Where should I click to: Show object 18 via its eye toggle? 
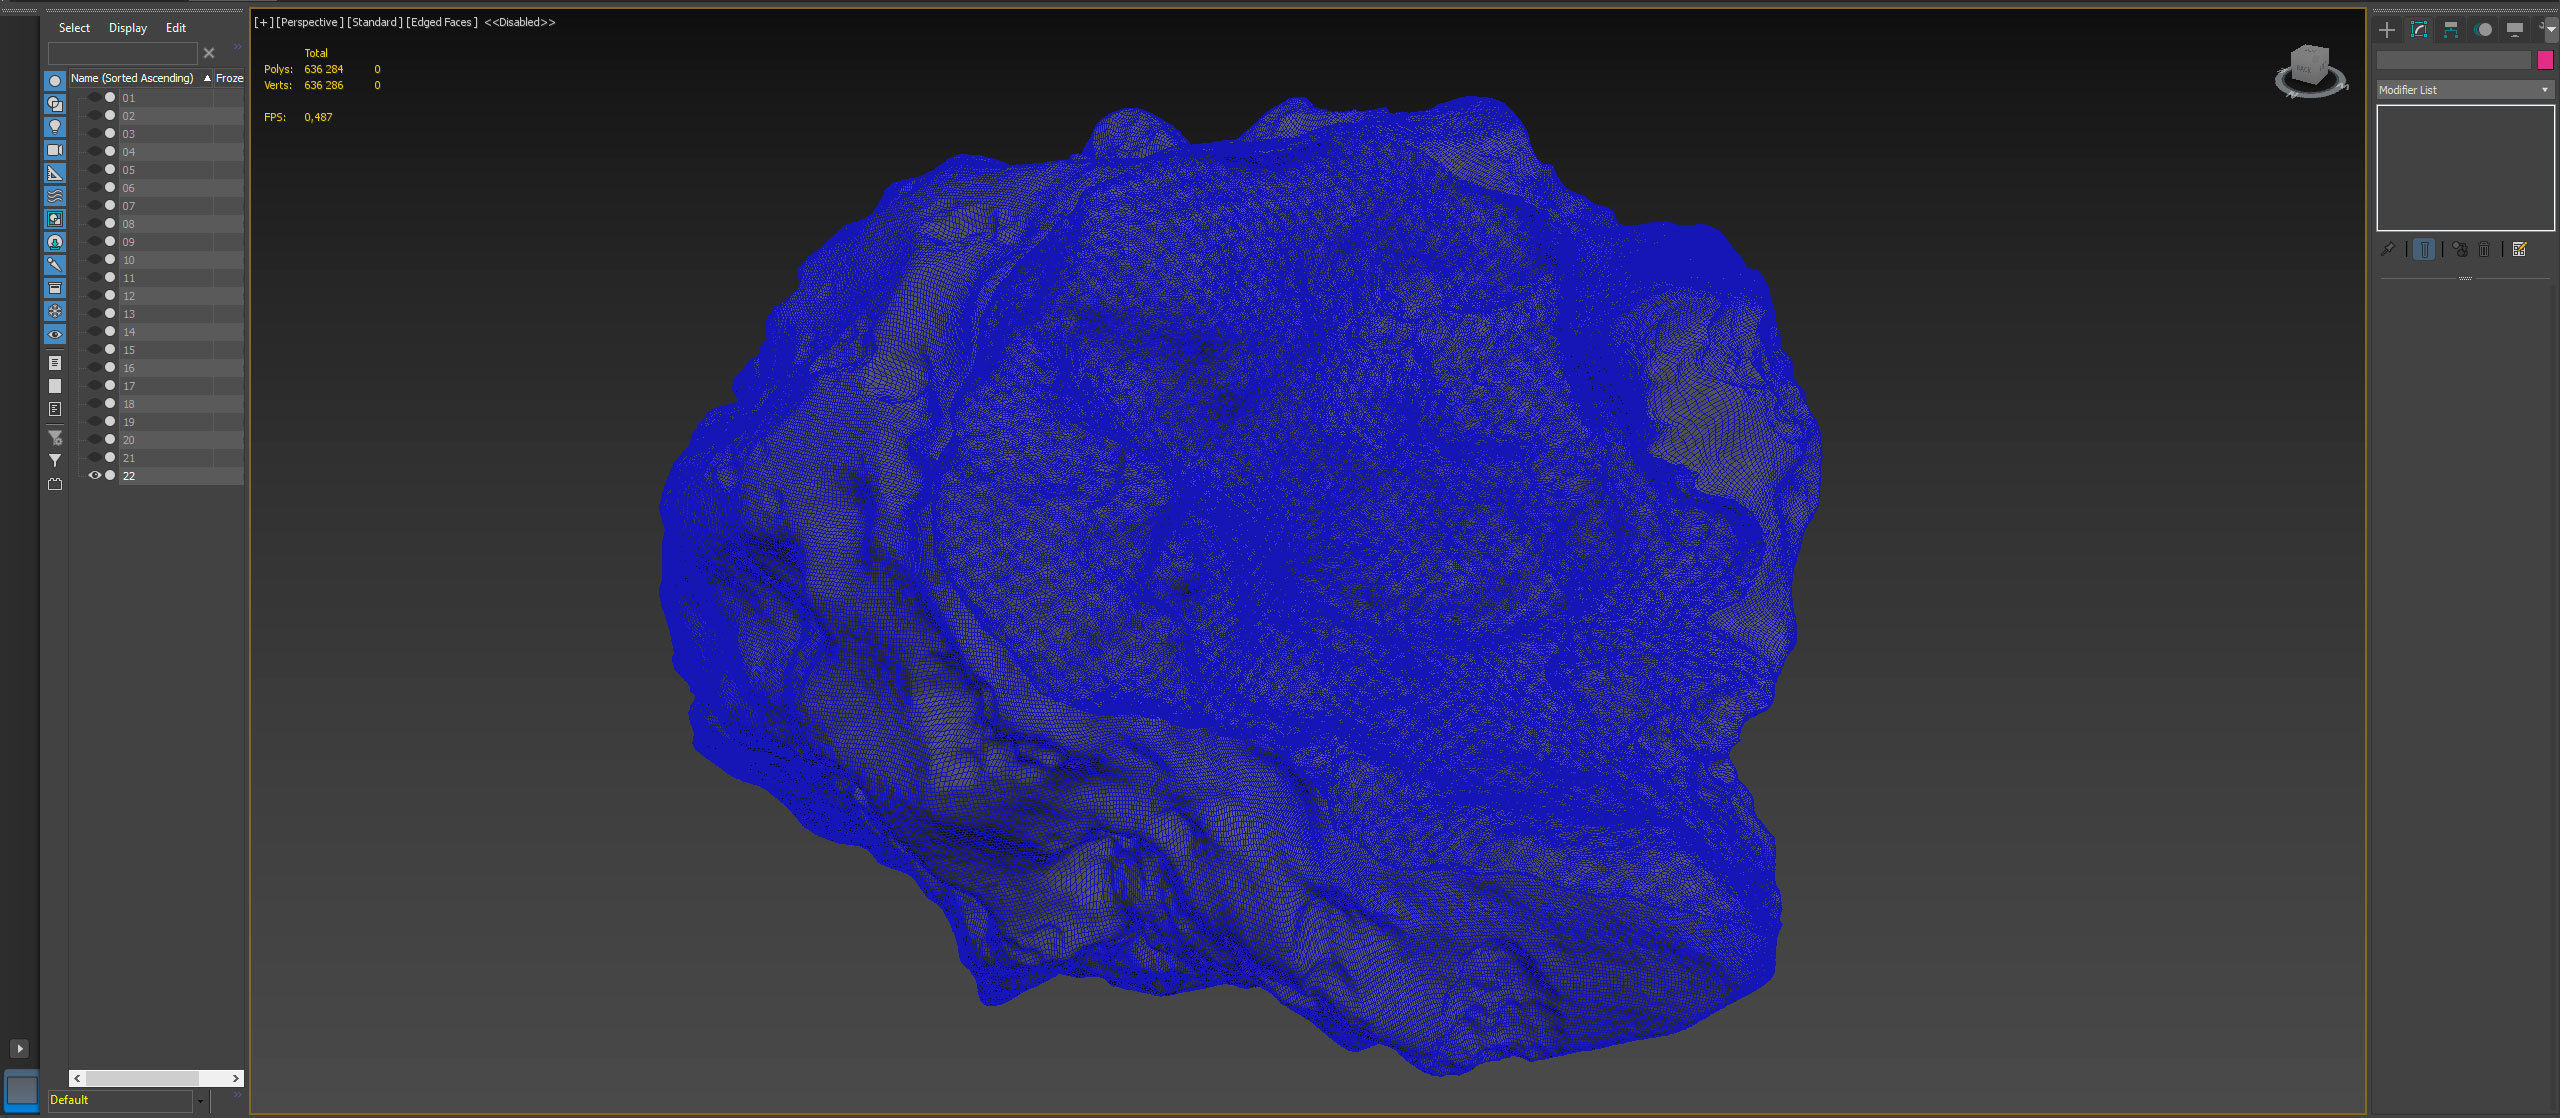95,404
